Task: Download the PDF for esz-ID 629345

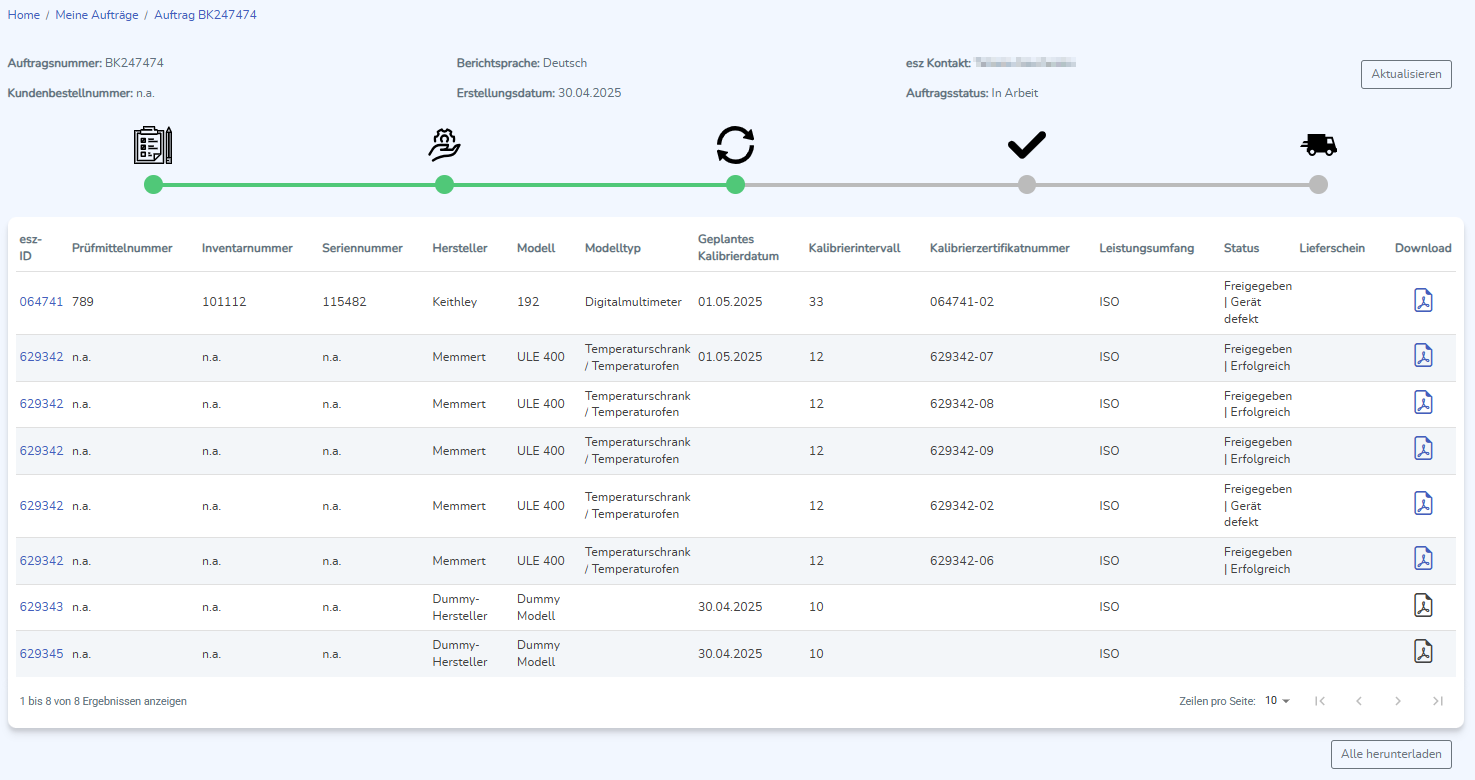Action: (1423, 652)
